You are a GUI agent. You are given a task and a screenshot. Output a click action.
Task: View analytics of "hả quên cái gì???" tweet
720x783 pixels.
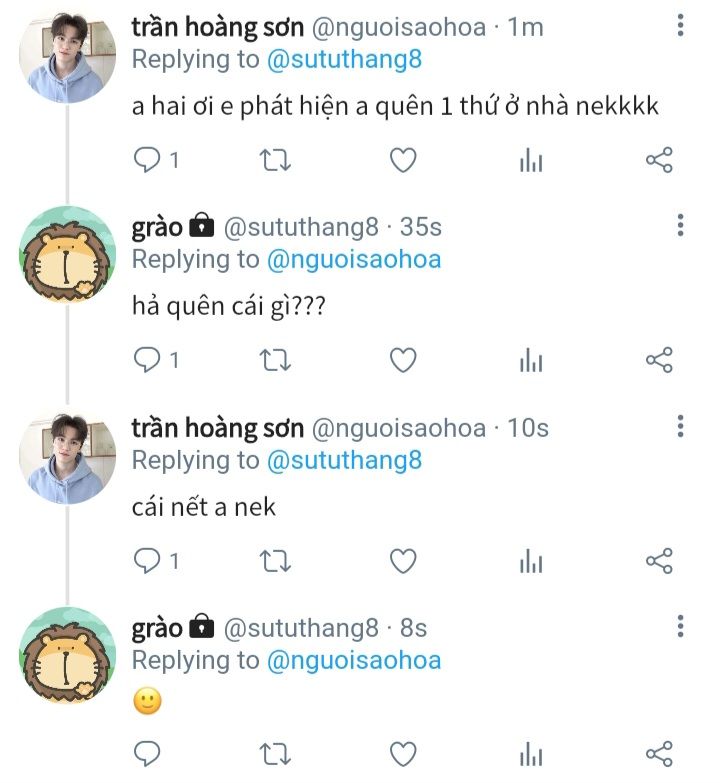tap(531, 360)
